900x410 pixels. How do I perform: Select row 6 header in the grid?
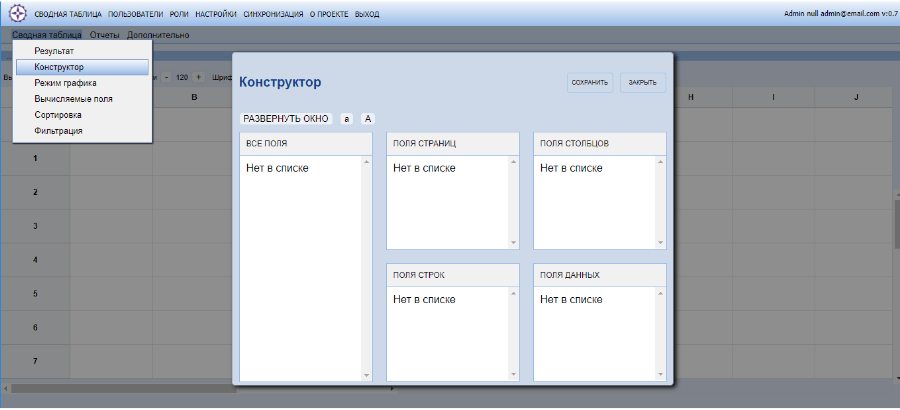[x=35, y=328]
